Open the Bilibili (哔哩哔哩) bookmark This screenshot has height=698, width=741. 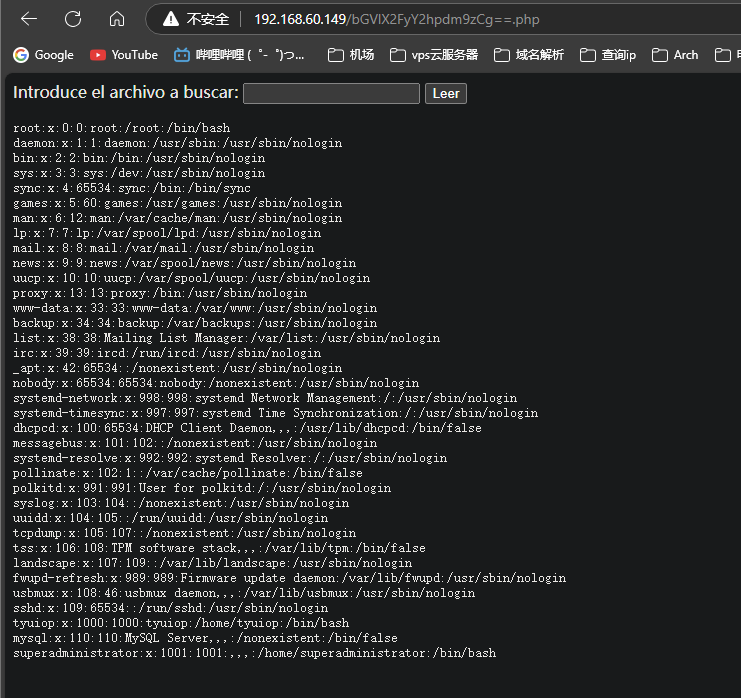coord(239,55)
